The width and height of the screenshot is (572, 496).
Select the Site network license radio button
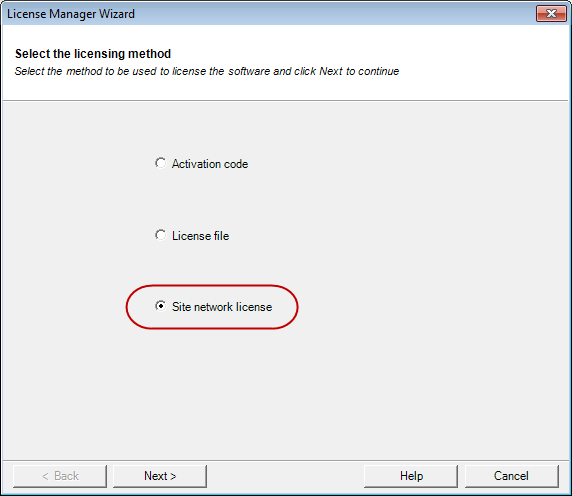(161, 306)
